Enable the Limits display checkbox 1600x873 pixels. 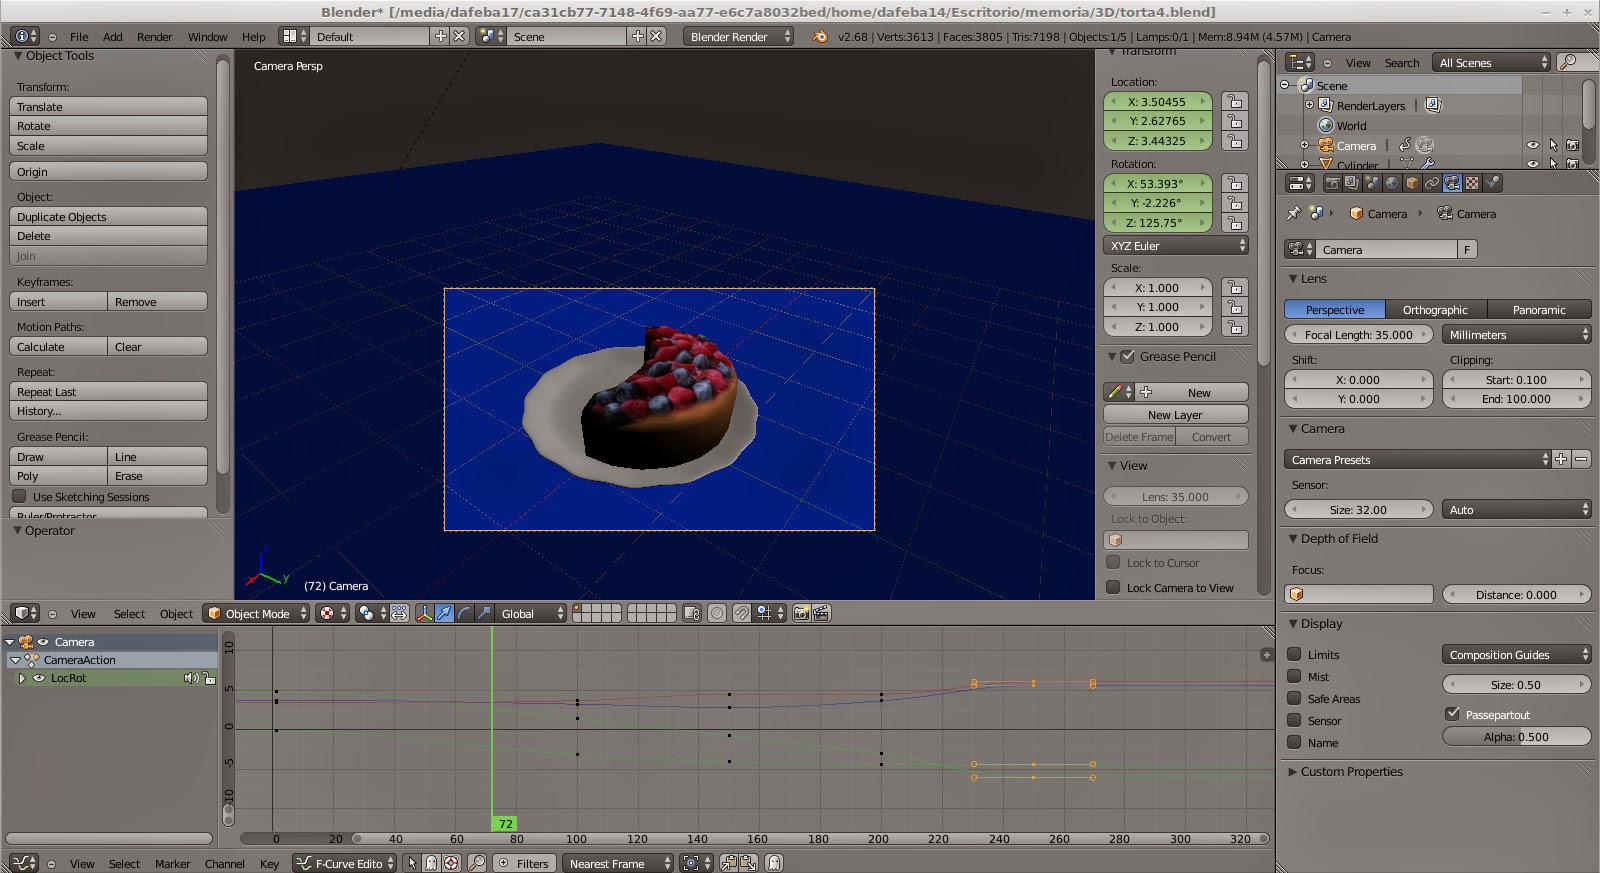tap(1294, 654)
